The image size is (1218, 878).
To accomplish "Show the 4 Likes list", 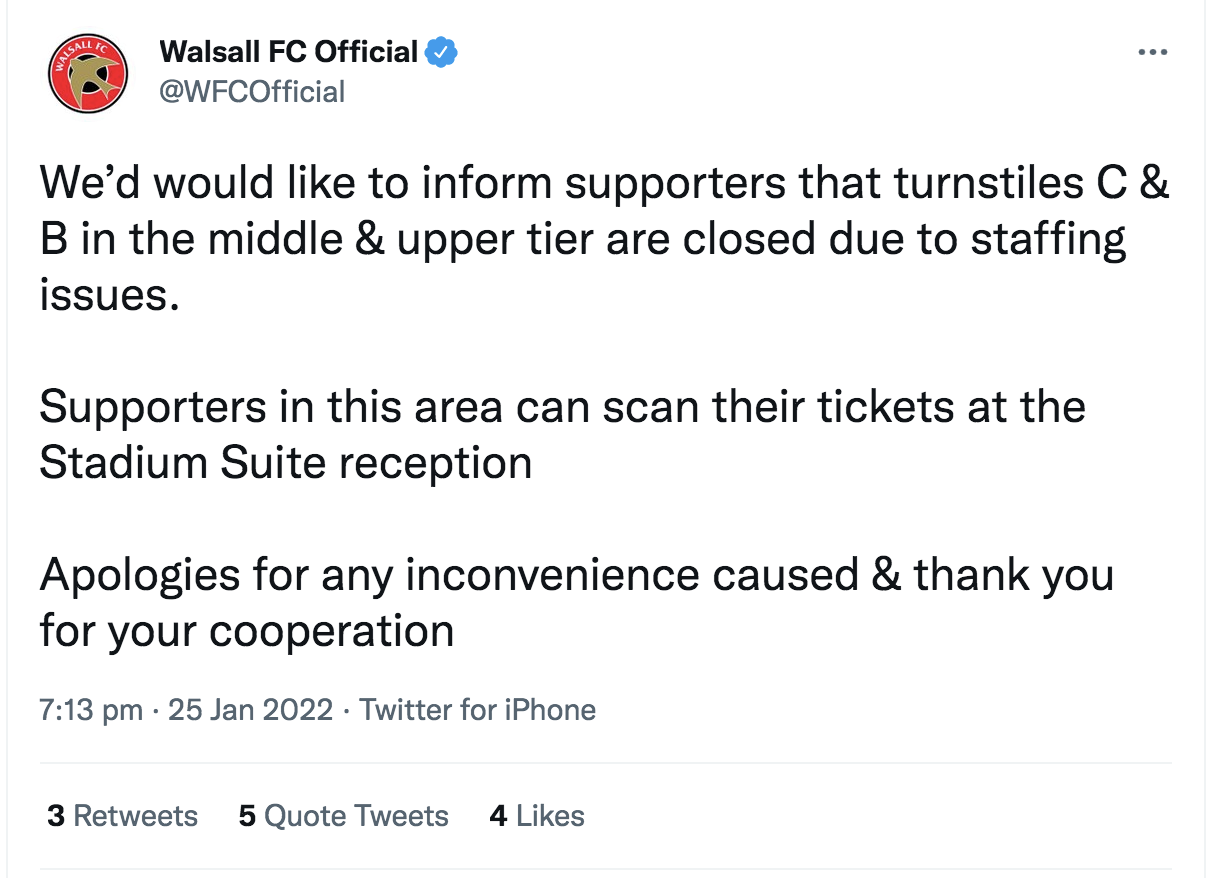I will [x=537, y=816].
